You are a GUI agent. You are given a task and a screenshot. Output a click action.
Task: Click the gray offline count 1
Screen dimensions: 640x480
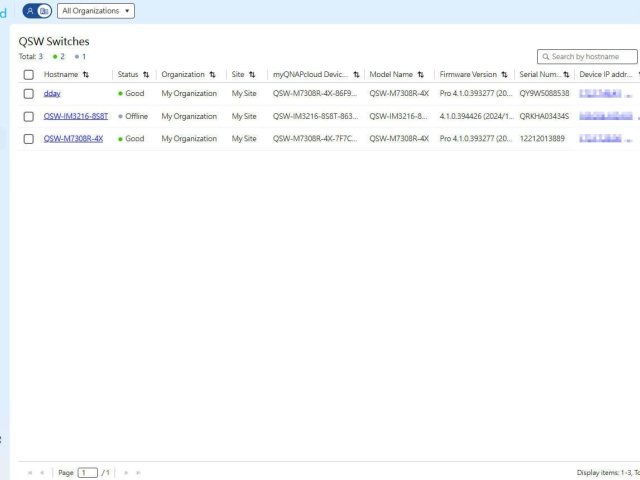(80, 56)
